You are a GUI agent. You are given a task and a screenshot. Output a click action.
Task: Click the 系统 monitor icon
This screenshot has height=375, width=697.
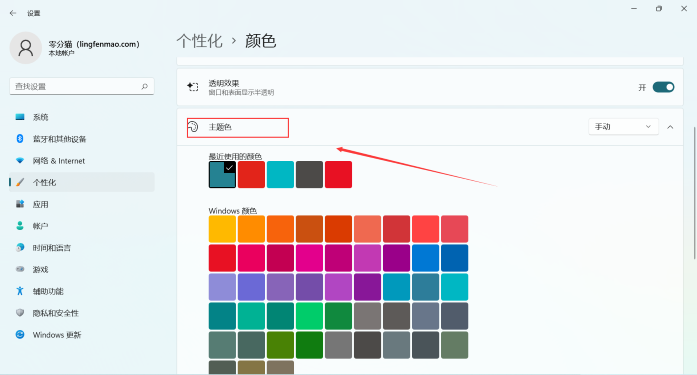tap(20, 117)
